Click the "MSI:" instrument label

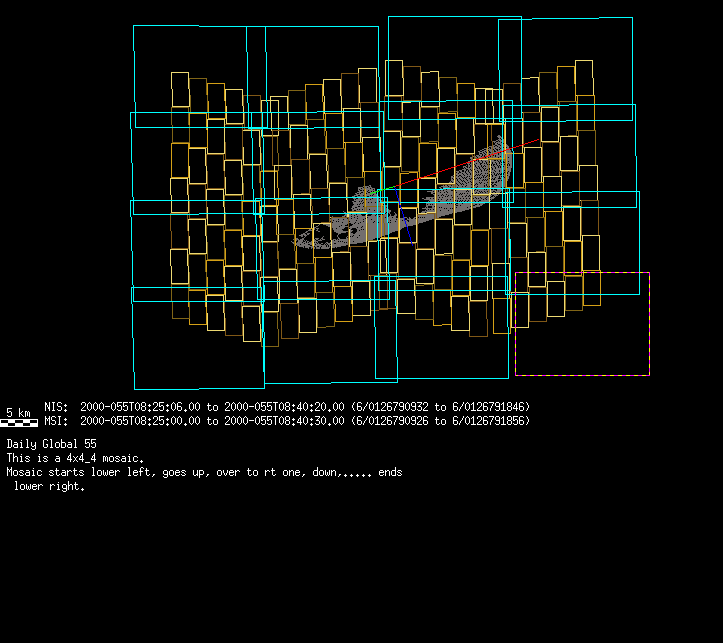[56, 421]
